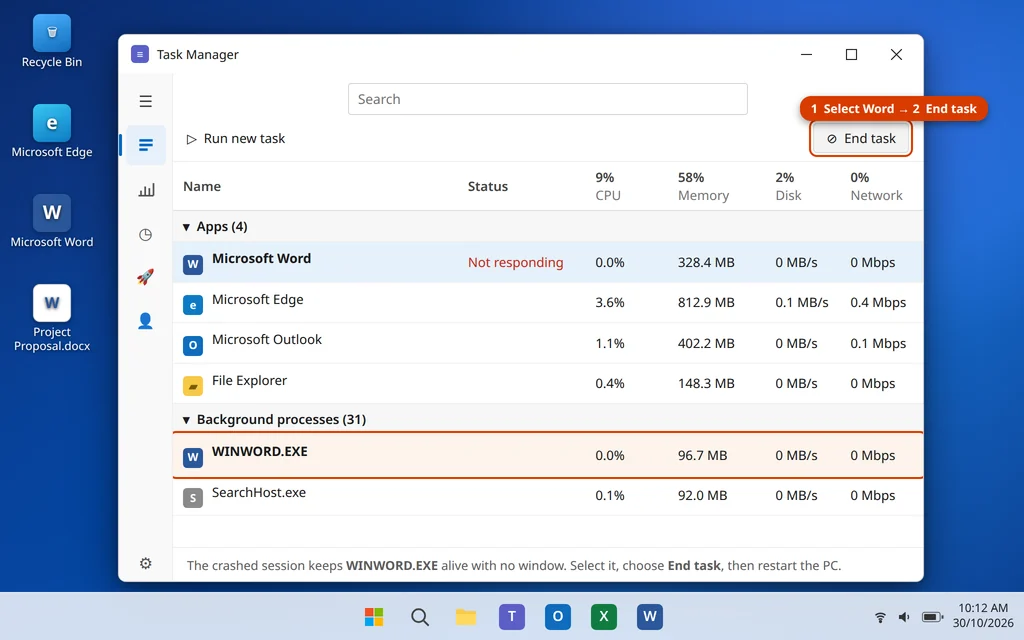
Task: Maximize the Task Manager window
Action: pyautogui.click(x=851, y=55)
